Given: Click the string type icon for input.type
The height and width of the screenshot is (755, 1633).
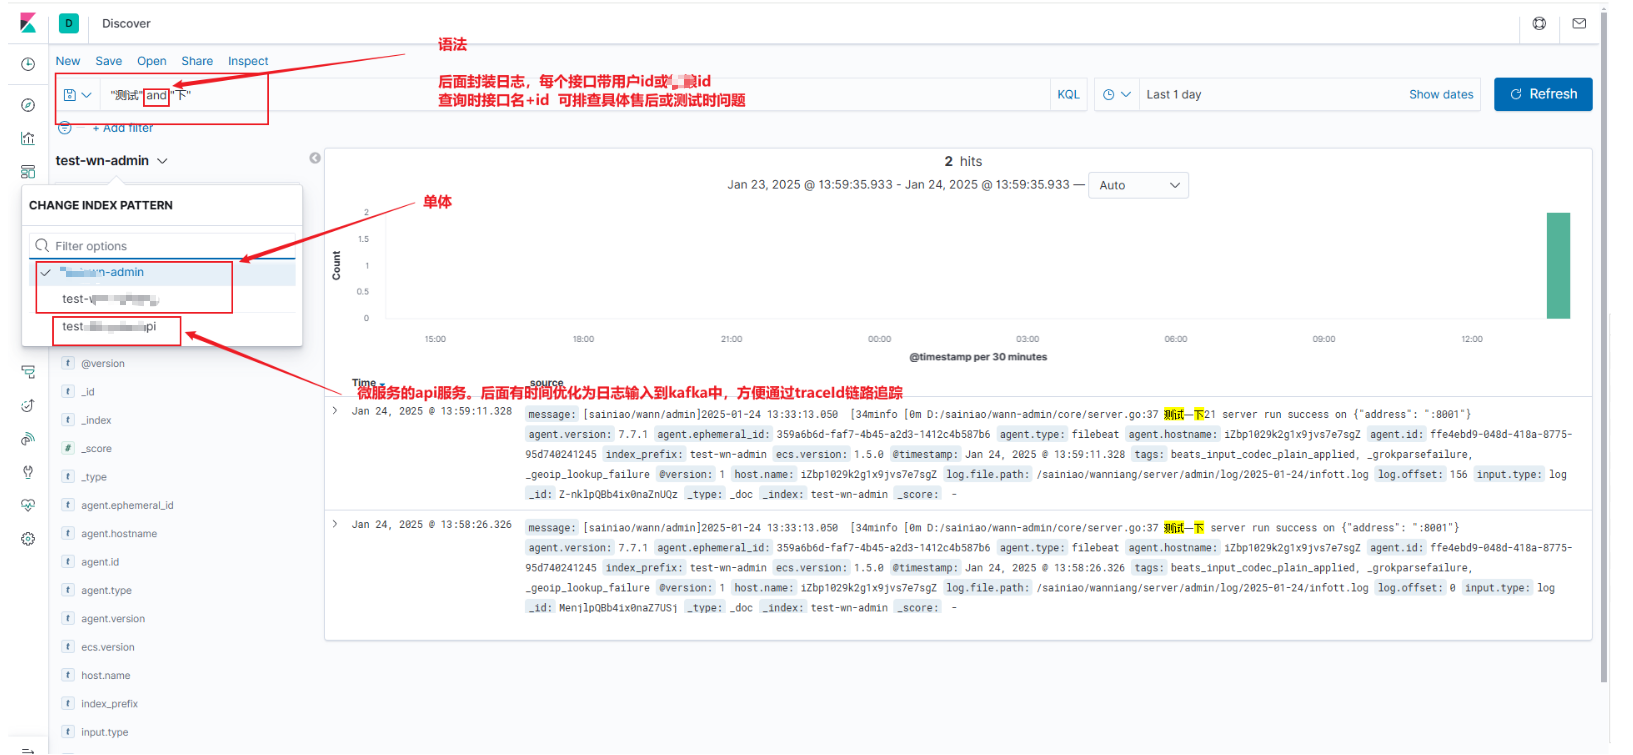Looking at the screenshot, I should pyautogui.click(x=68, y=732).
